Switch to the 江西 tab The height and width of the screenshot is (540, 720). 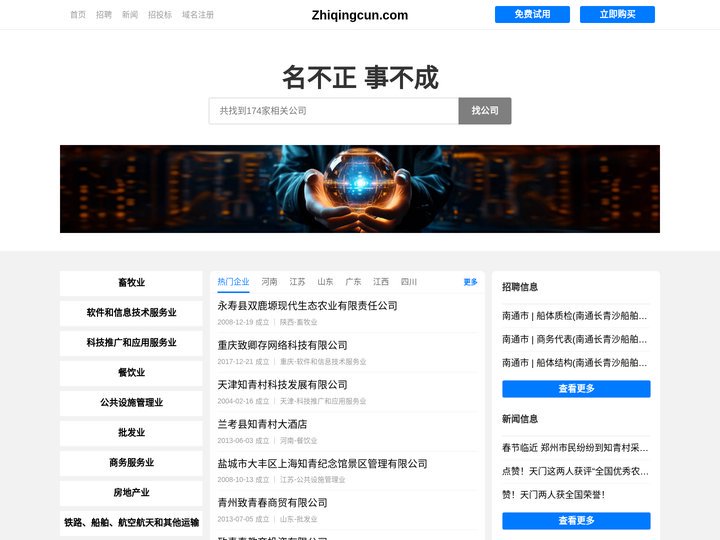click(x=381, y=282)
